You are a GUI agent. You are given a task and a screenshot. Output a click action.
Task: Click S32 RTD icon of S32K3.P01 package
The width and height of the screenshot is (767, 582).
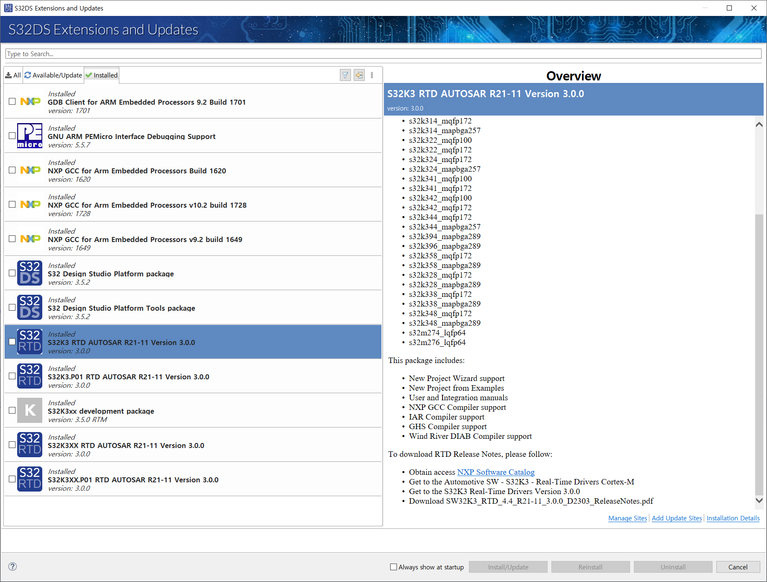pos(30,376)
